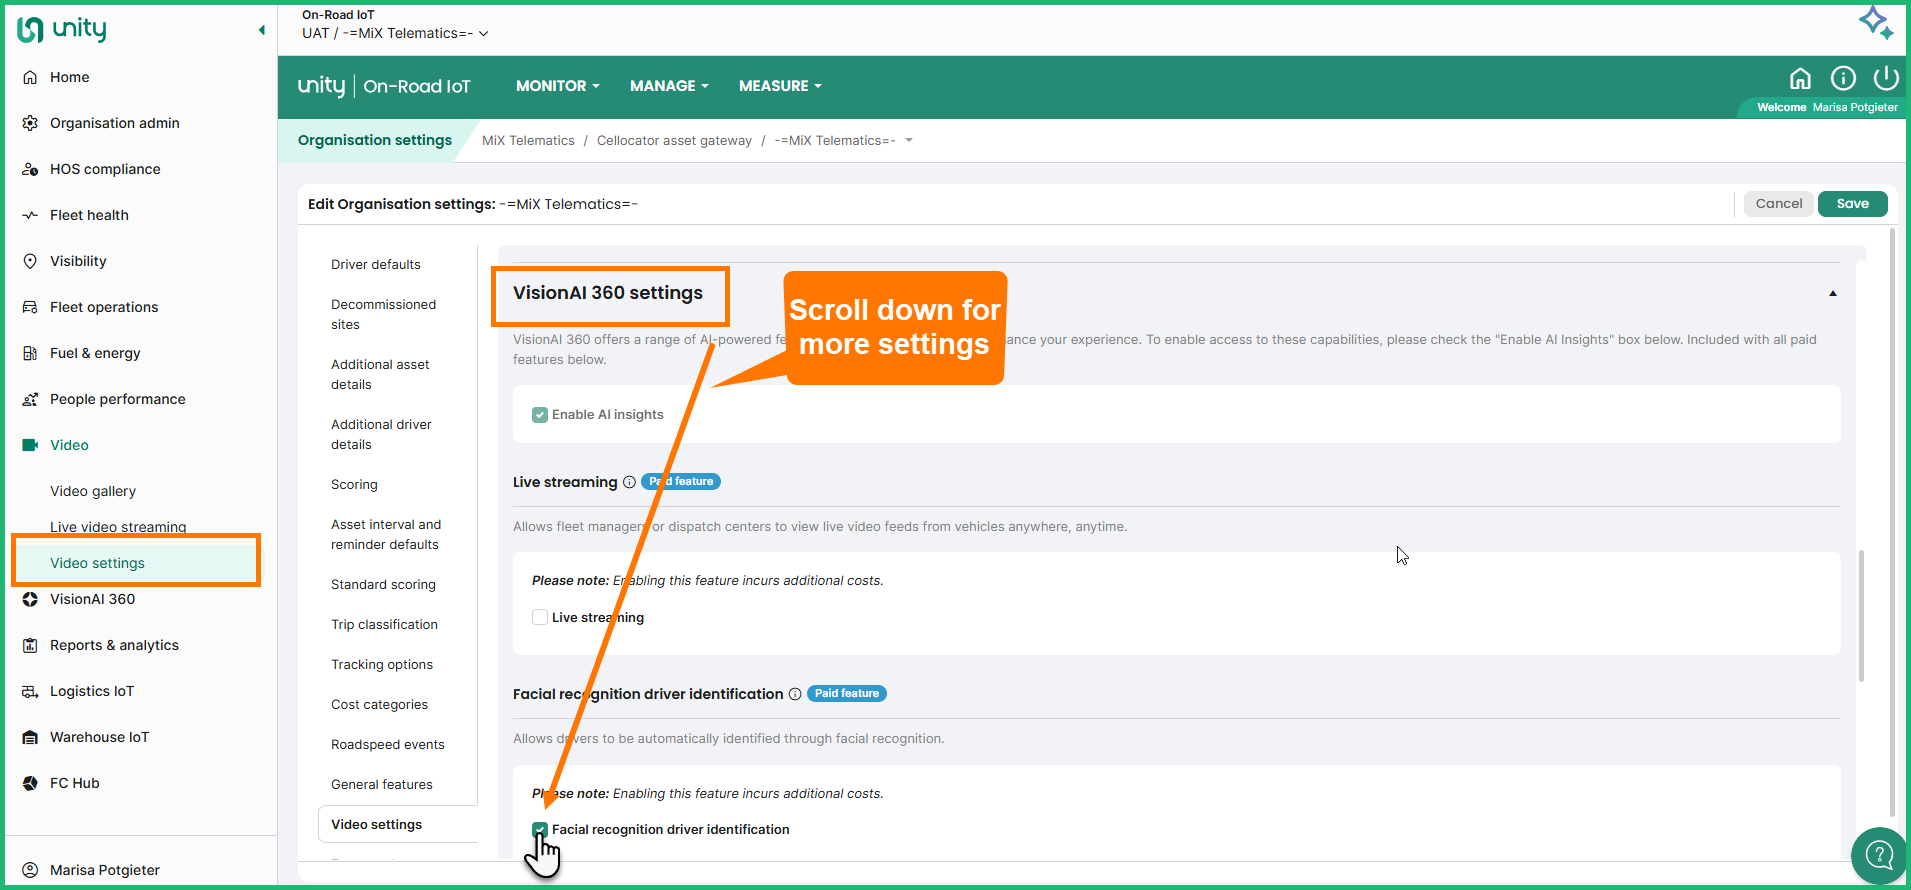Collapse the left sidebar arrow icon
This screenshot has height=890, width=1911.
point(262,30)
